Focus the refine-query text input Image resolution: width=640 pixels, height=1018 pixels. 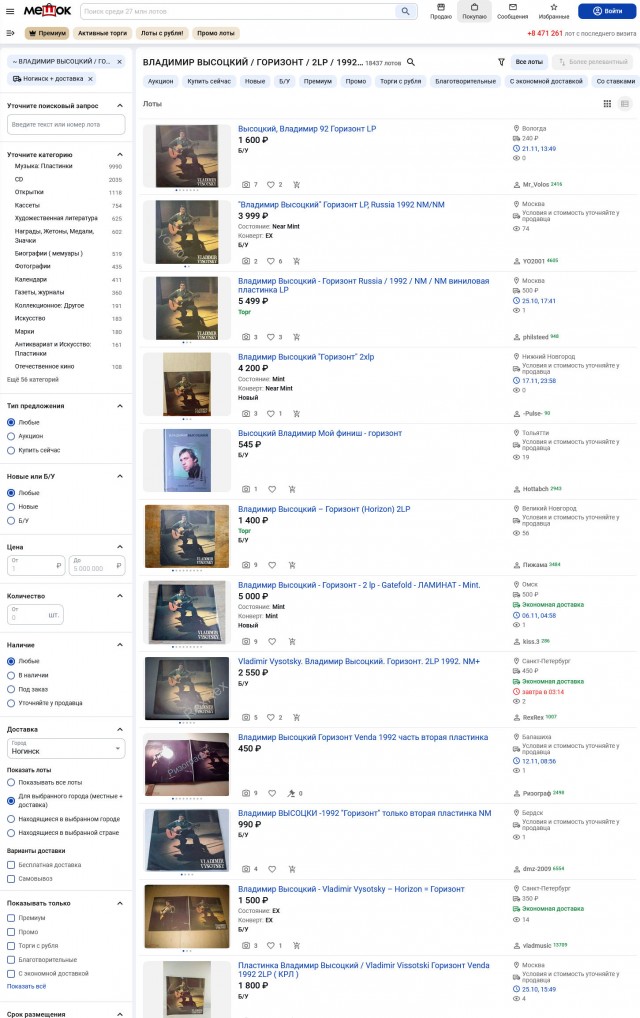66,125
